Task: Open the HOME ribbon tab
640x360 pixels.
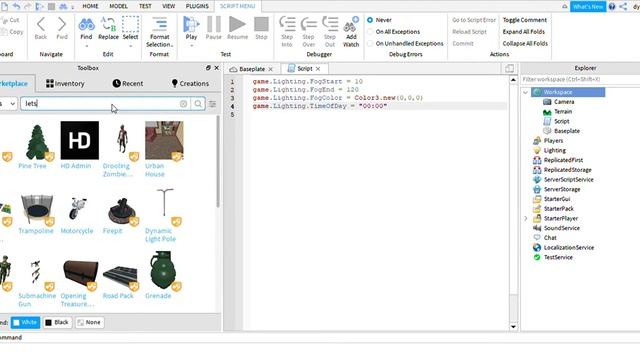Action: coord(90,6)
